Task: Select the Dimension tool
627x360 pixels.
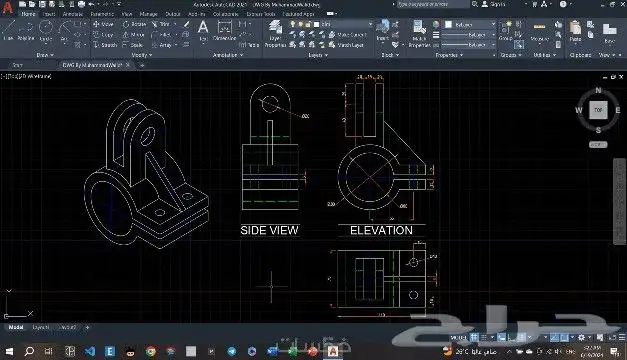Action: 225,31
